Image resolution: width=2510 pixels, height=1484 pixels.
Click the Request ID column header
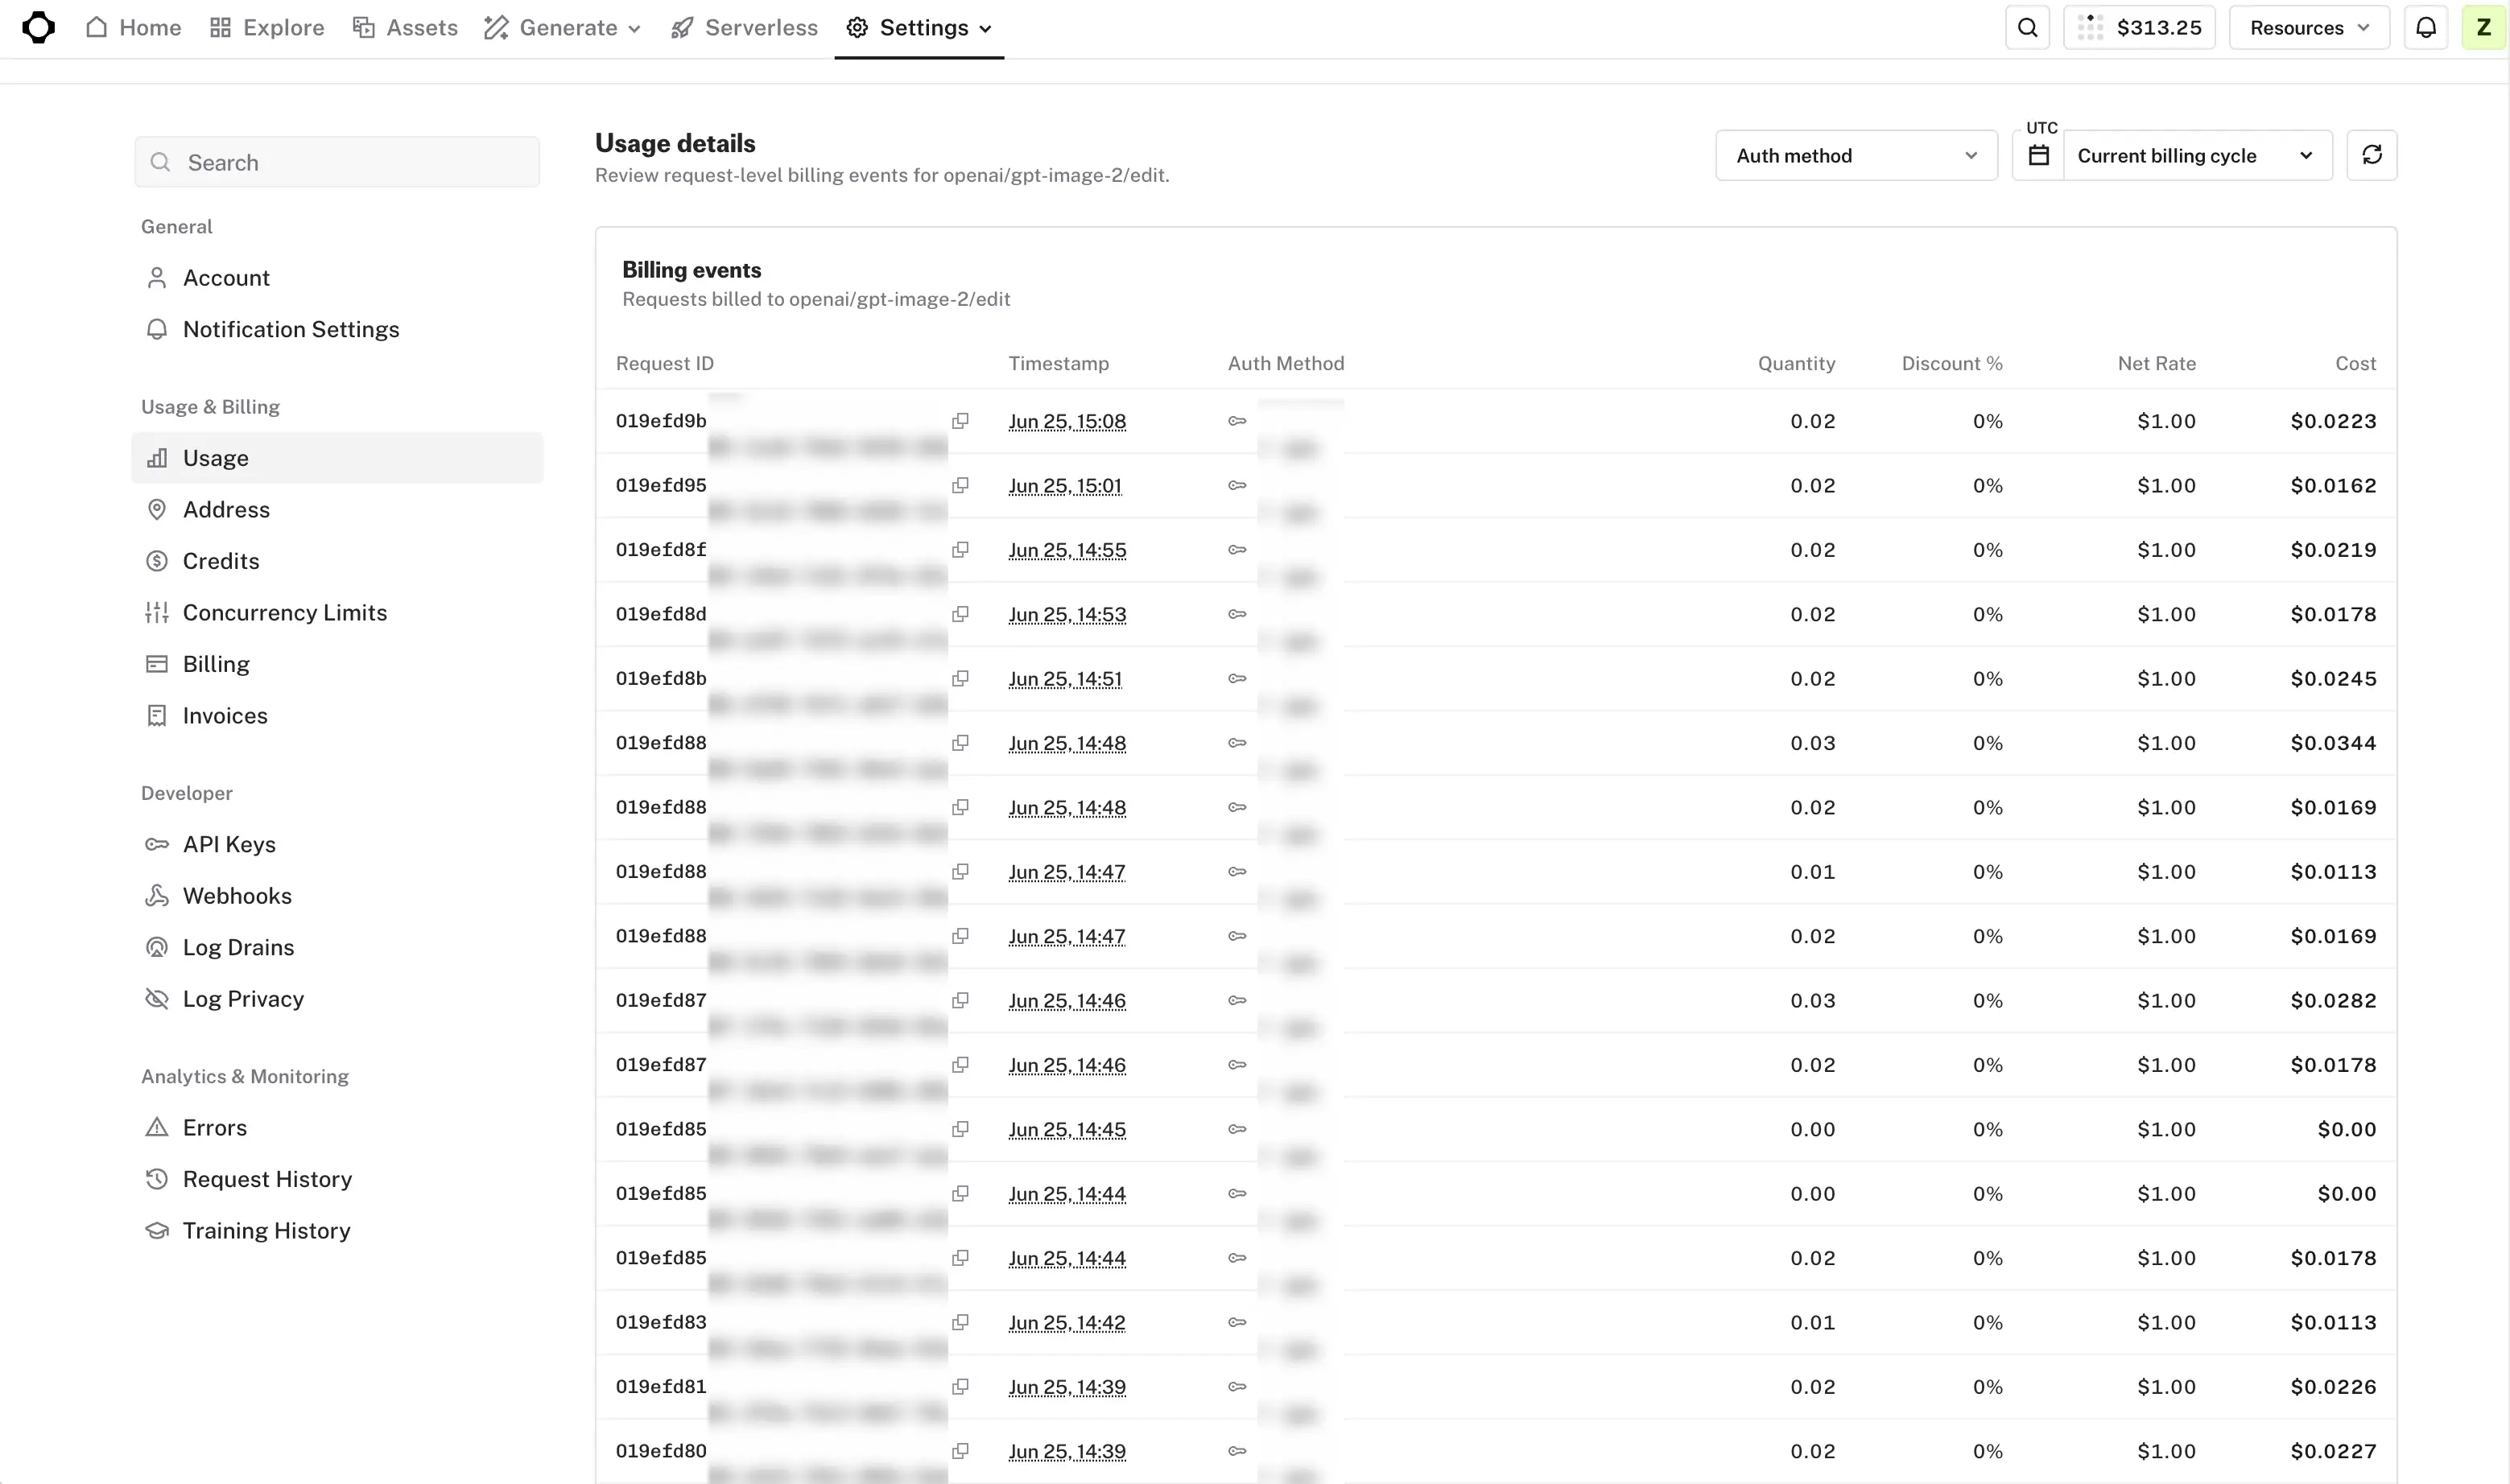pyautogui.click(x=665, y=363)
